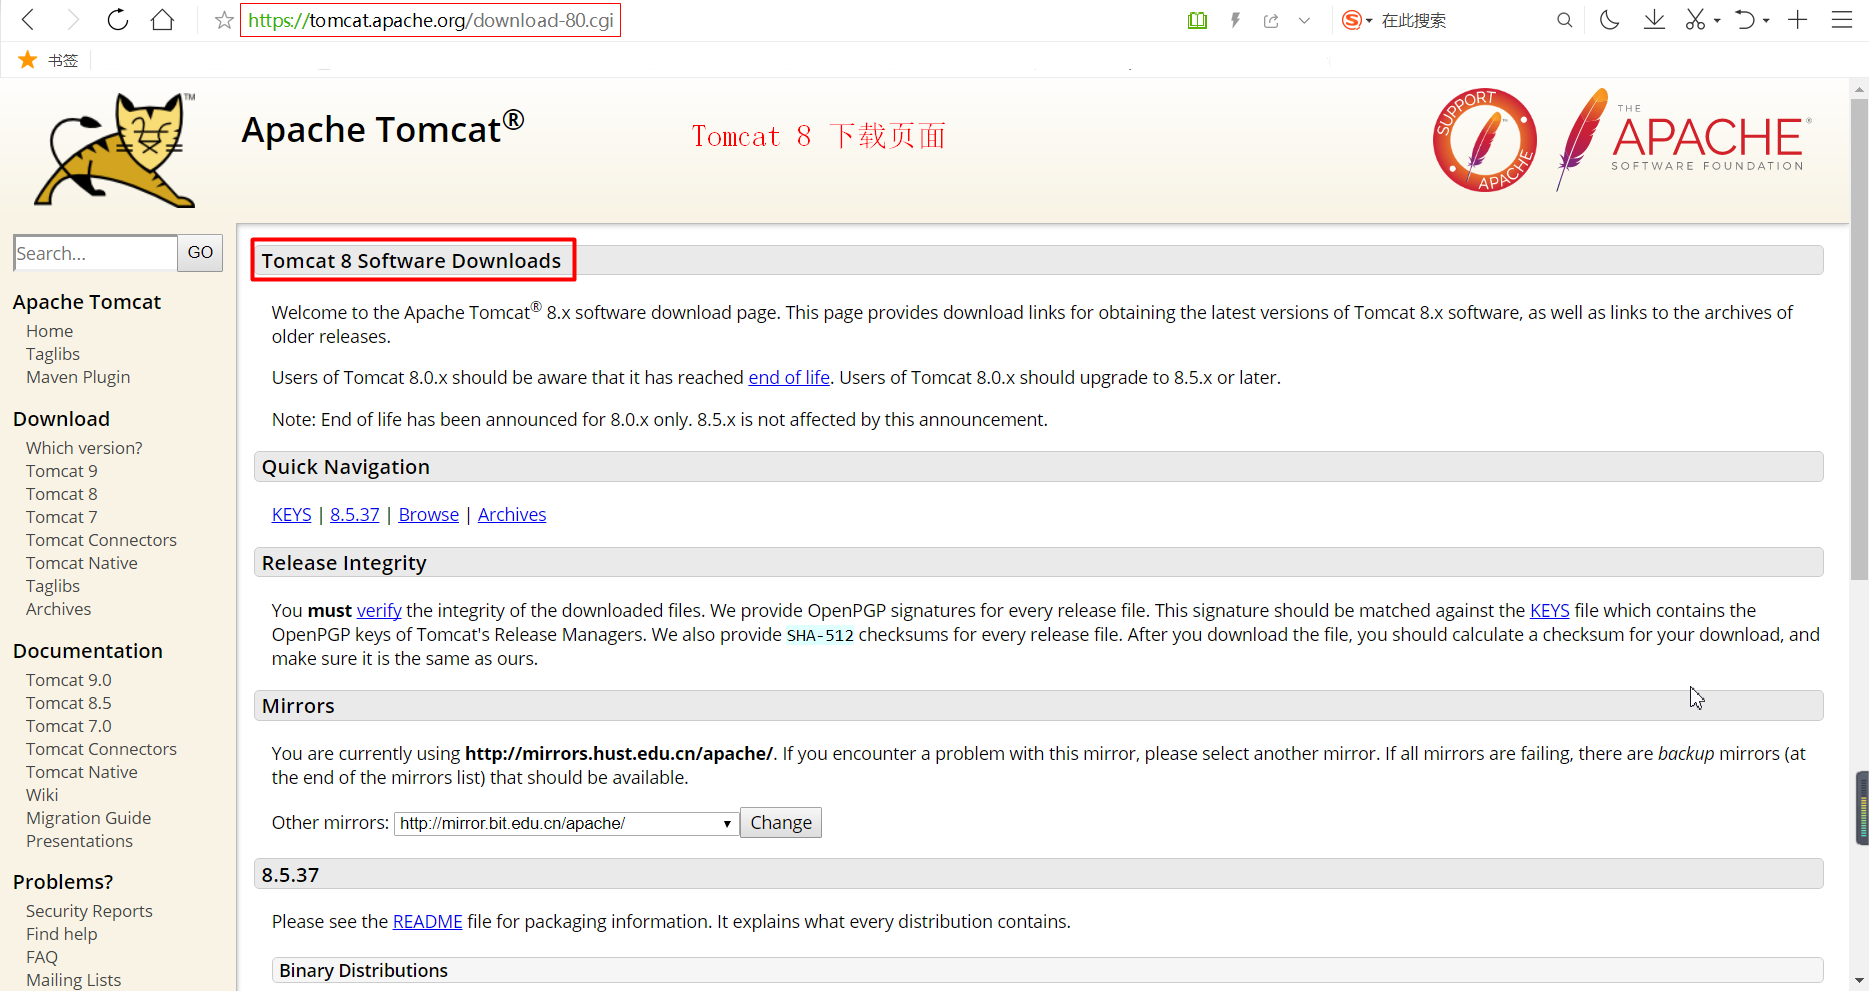Follow the end of life link
The image size is (1869, 991).
(789, 377)
